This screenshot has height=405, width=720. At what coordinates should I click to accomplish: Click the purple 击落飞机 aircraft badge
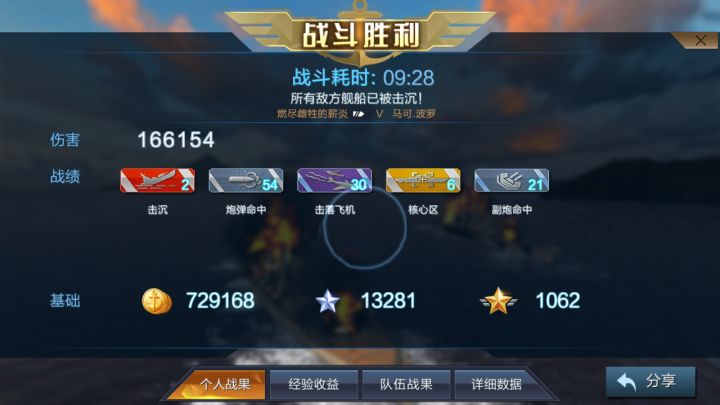tap(334, 180)
